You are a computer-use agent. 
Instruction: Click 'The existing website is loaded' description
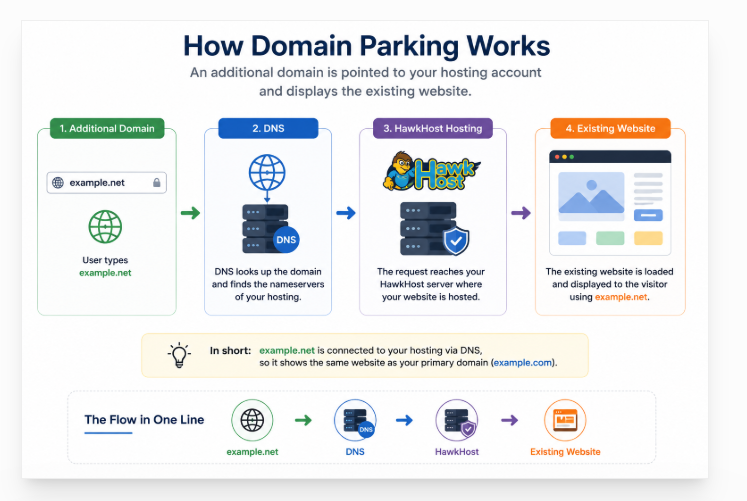click(x=609, y=284)
